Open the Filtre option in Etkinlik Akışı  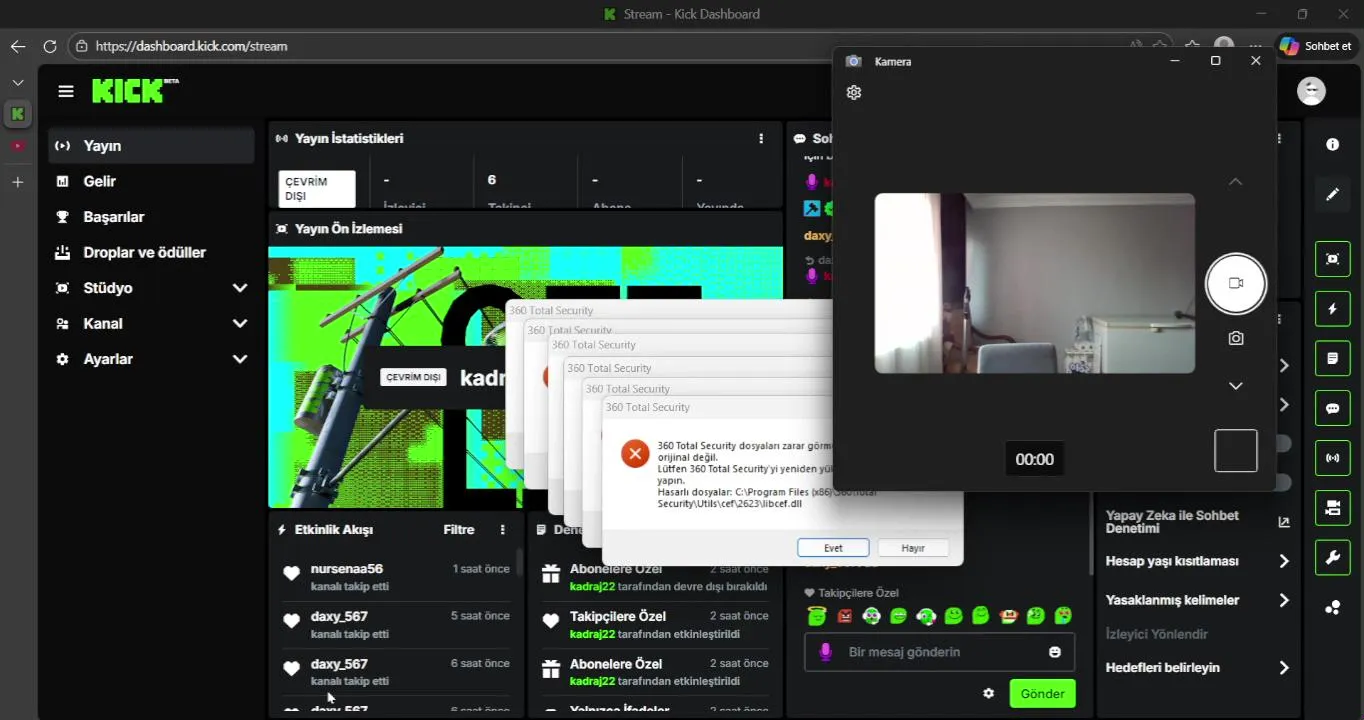(x=459, y=530)
